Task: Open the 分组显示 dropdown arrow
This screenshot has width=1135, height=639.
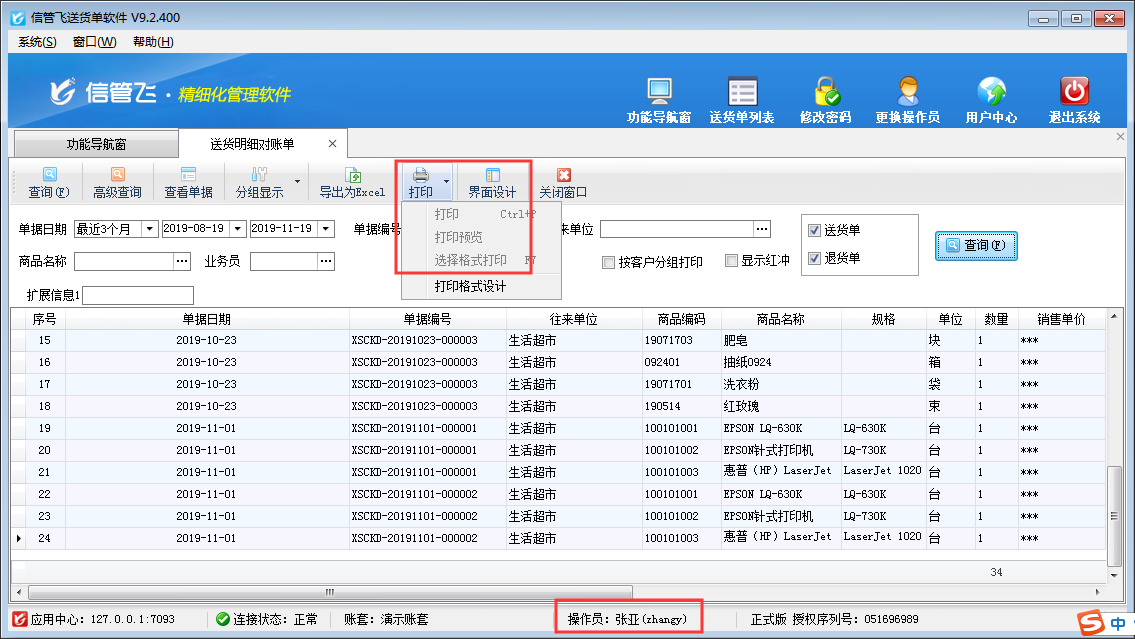Action: click(x=297, y=183)
